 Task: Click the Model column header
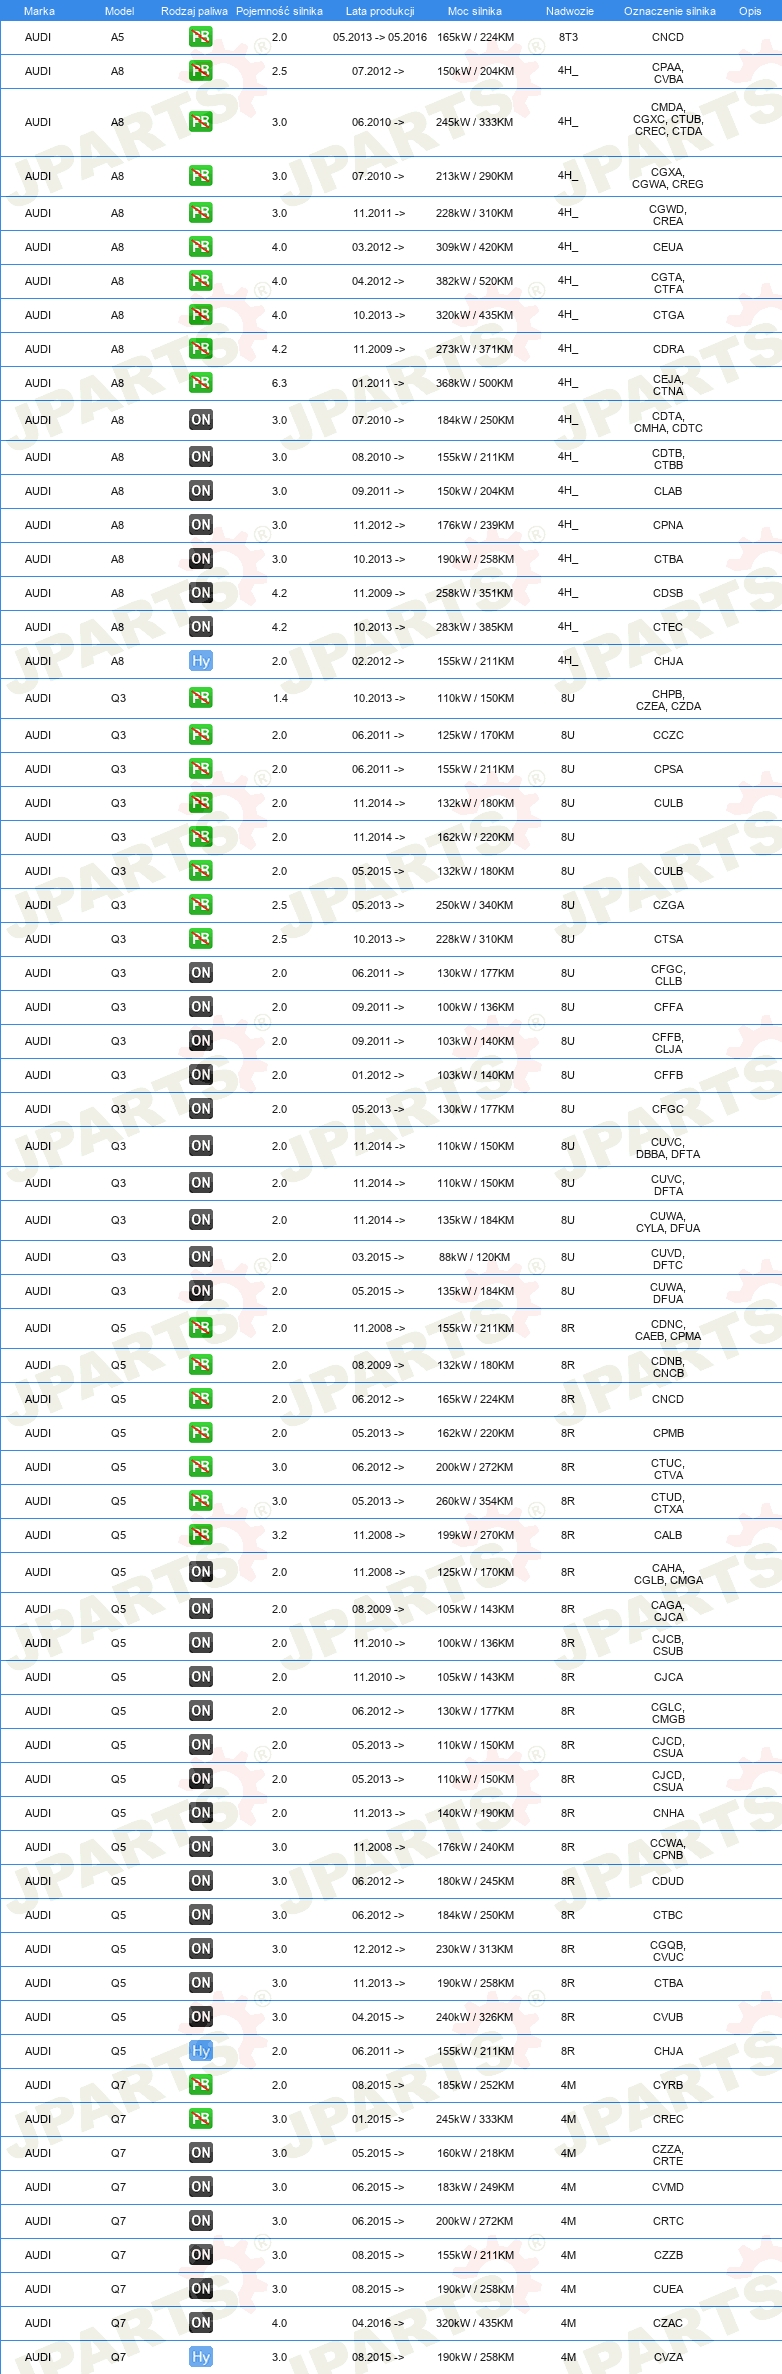[x=119, y=11]
